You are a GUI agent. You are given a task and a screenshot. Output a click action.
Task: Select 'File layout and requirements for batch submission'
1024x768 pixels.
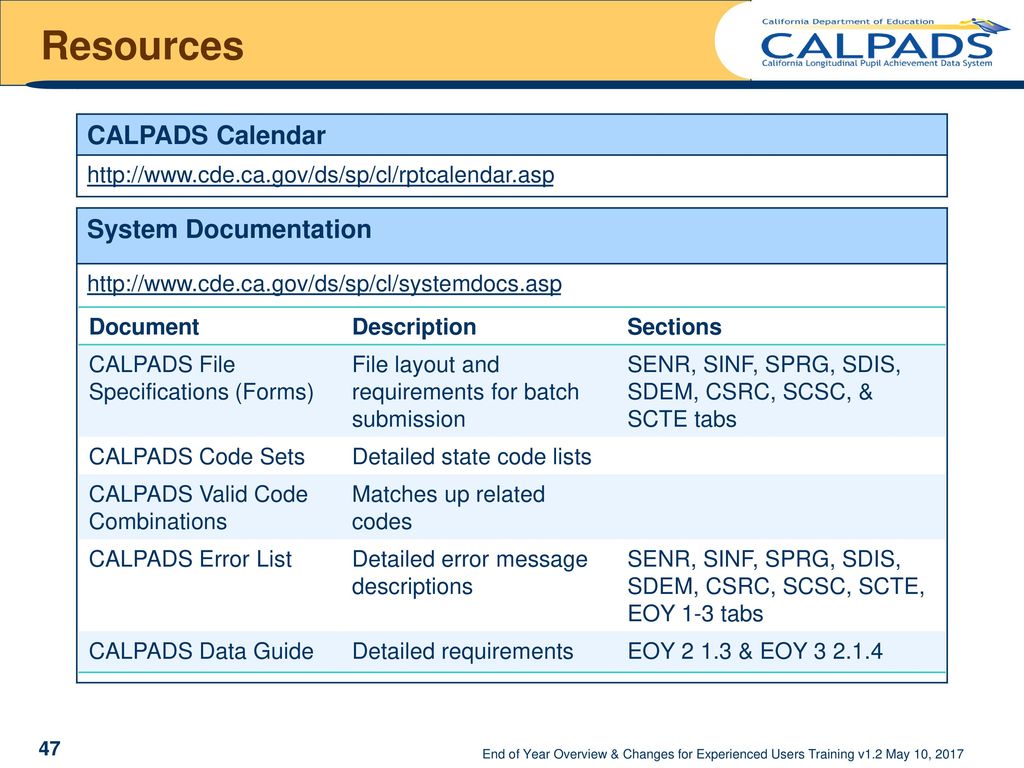[466, 392]
